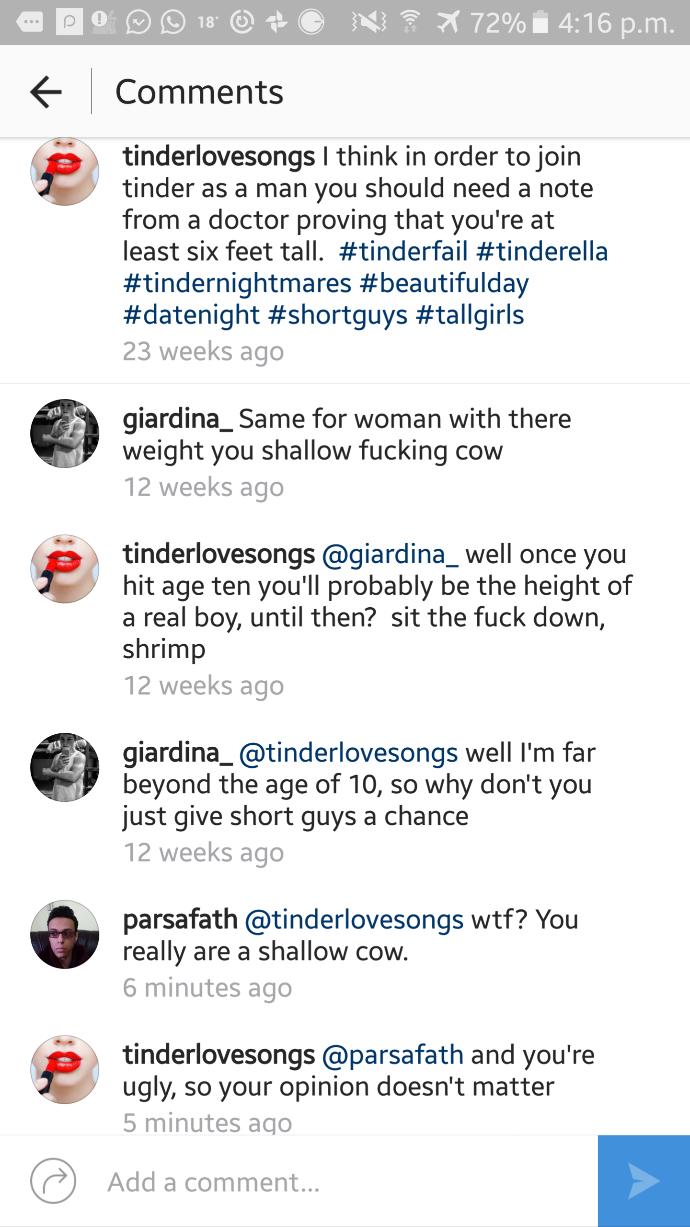
Task: Open the #tallgirls hashtag
Action: point(470,315)
